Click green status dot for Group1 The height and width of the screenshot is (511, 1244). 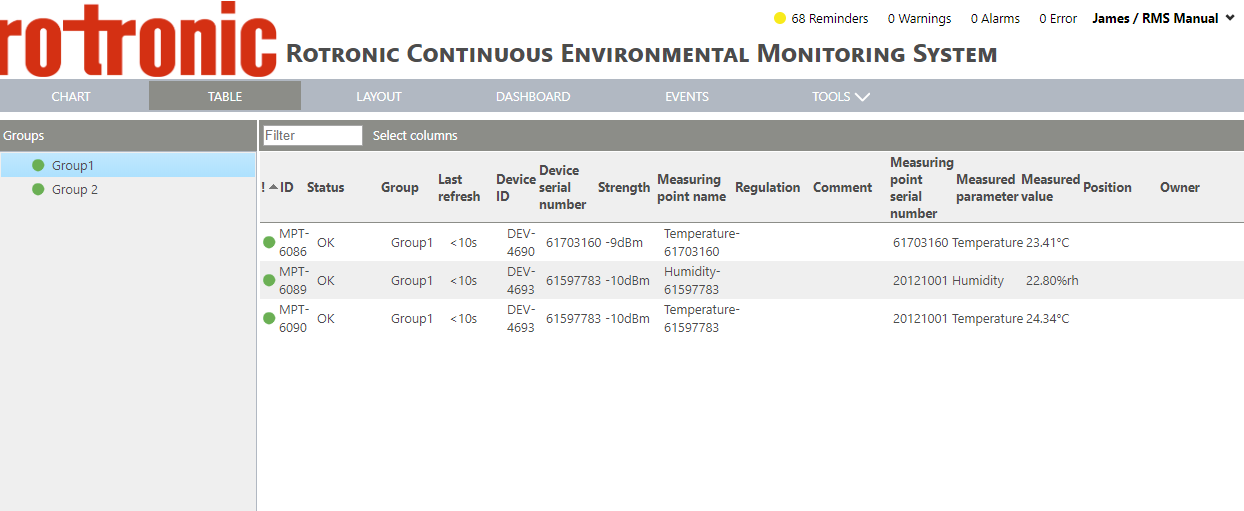pos(38,165)
